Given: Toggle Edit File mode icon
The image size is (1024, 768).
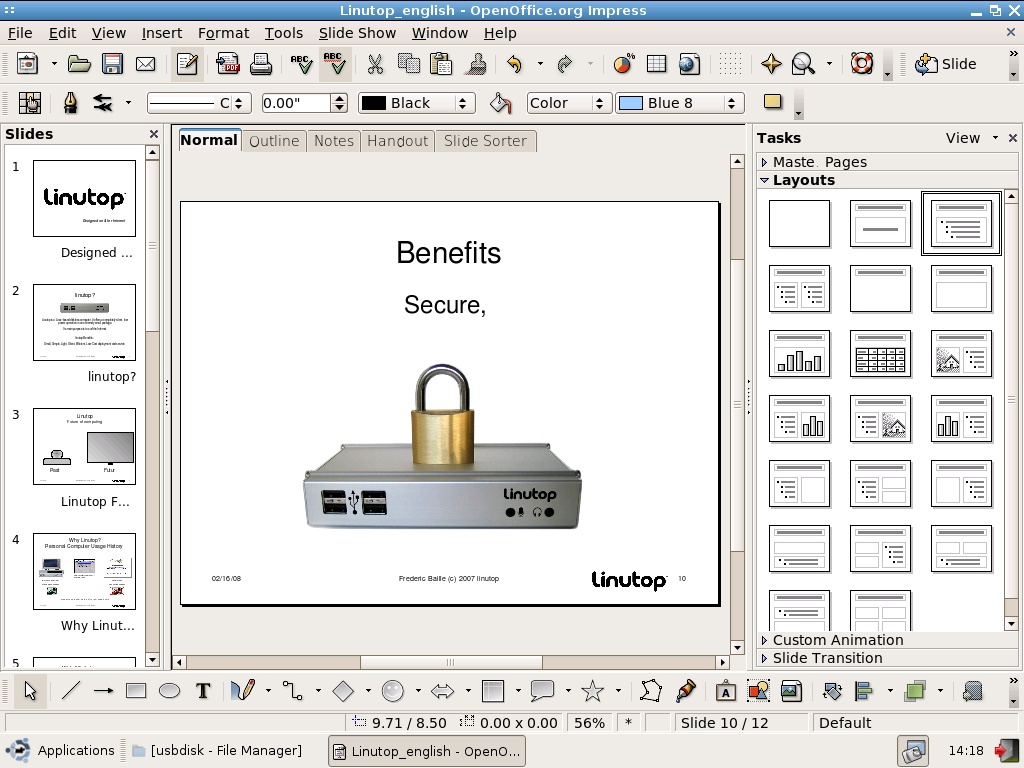Looking at the screenshot, I should tap(187, 64).
